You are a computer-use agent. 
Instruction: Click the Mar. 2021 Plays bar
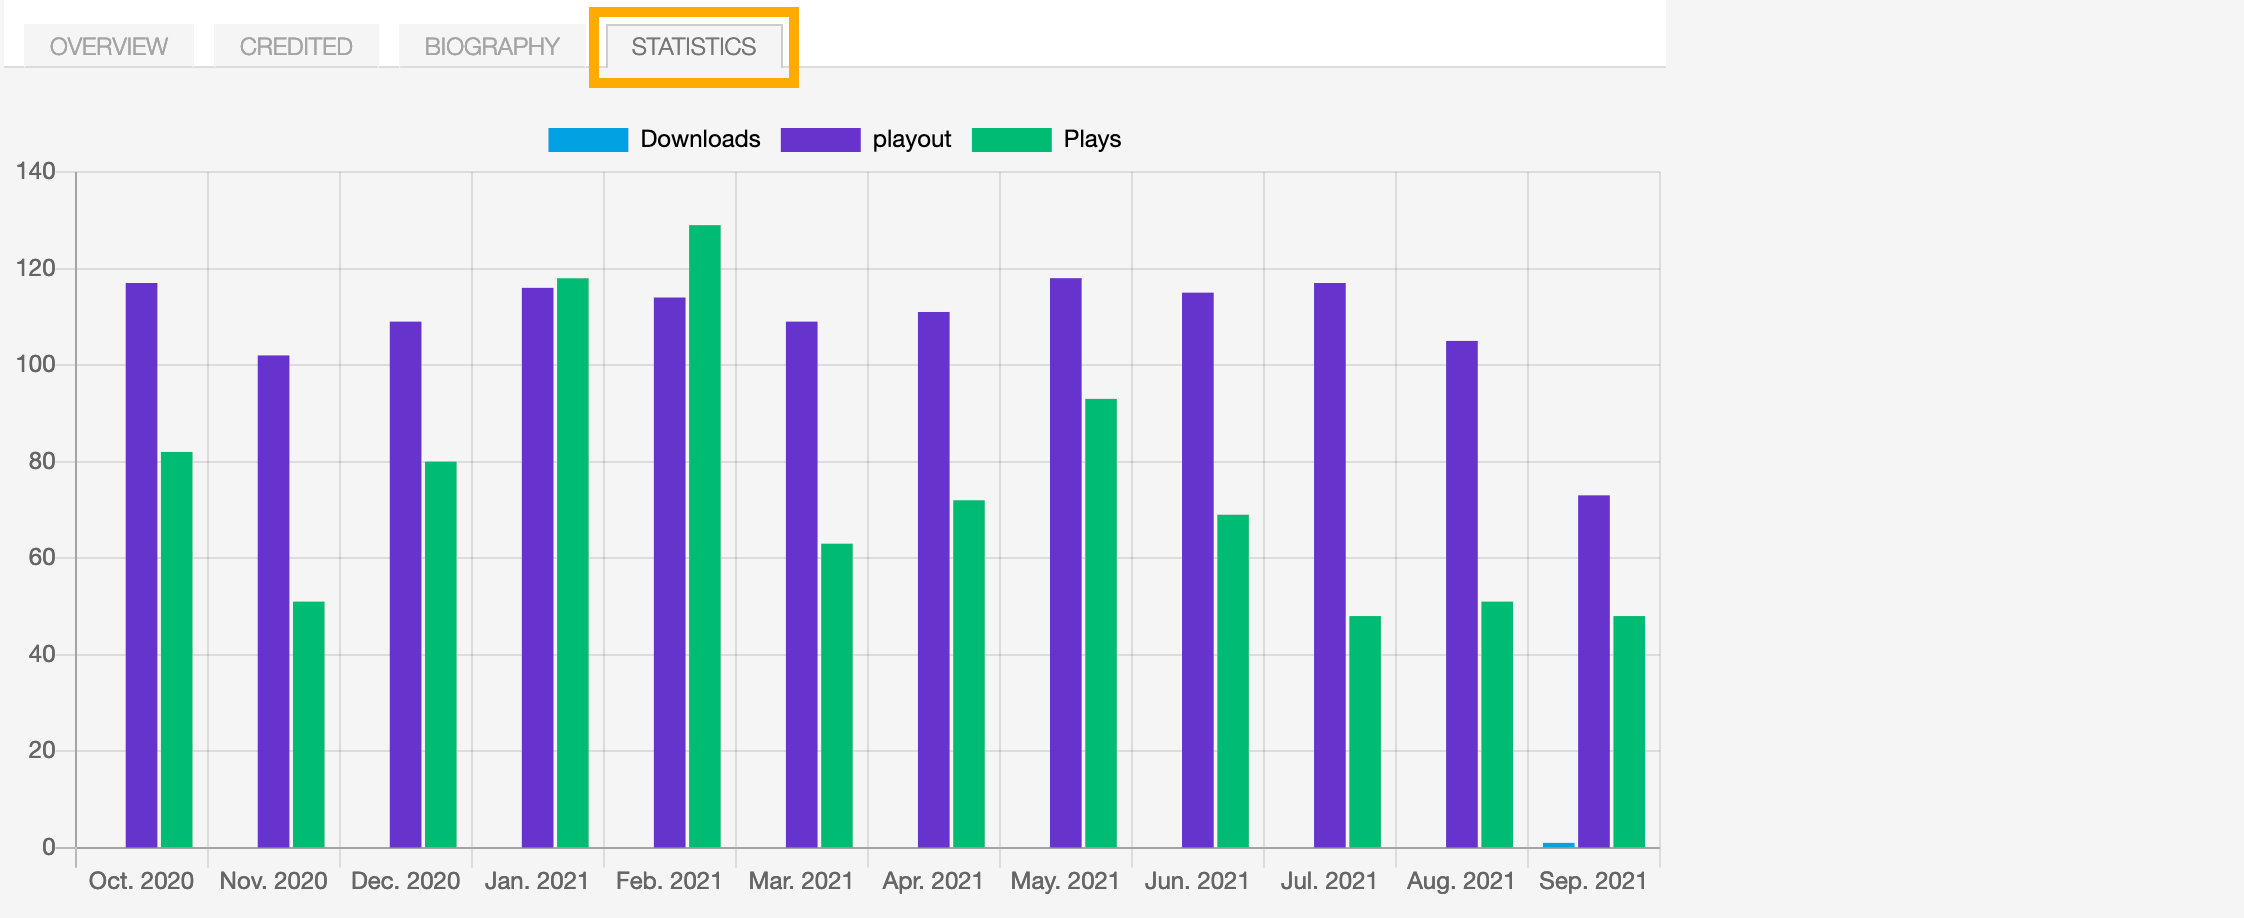[x=837, y=695]
